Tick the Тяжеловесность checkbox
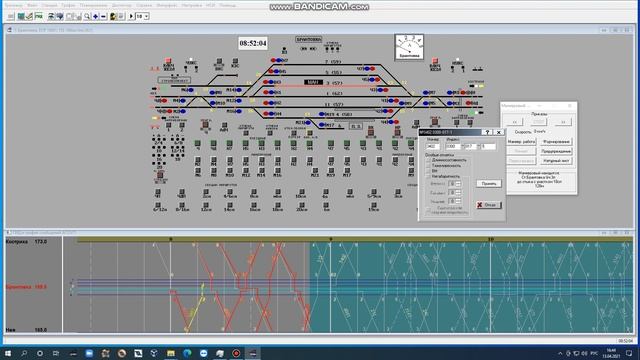Image resolution: width=640 pixels, height=360 pixels. tap(428, 165)
